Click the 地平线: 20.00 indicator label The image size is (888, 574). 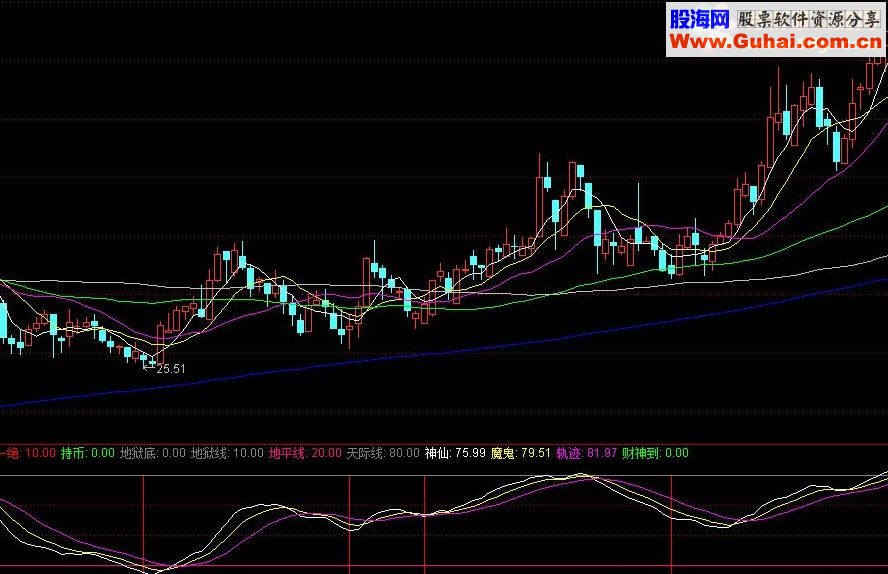click(305, 453)
